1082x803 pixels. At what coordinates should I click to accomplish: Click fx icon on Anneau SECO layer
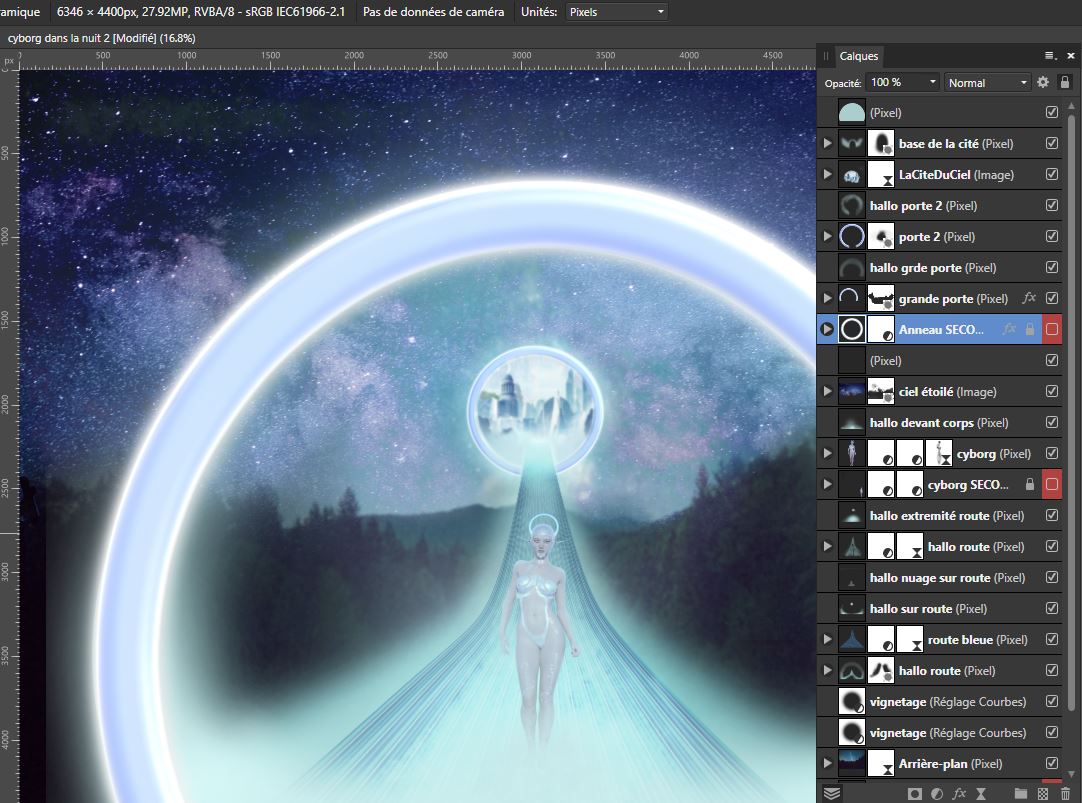pos(1010,329)
